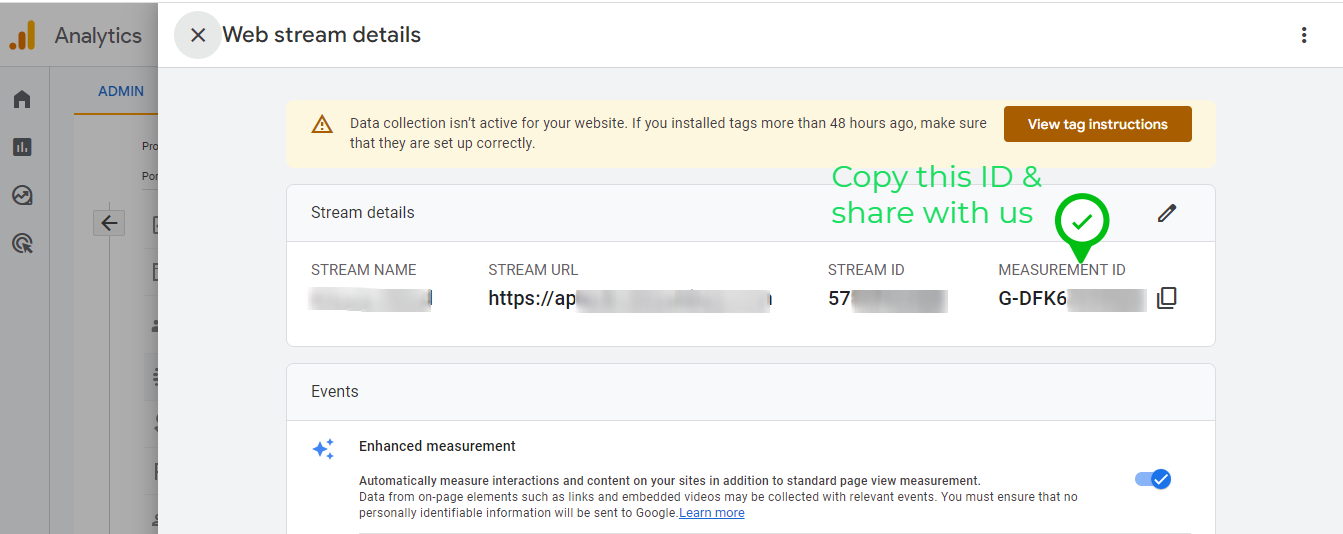Click the Events section heading
This screenshot has height=534, width=1343.
[x=334, y=391]
